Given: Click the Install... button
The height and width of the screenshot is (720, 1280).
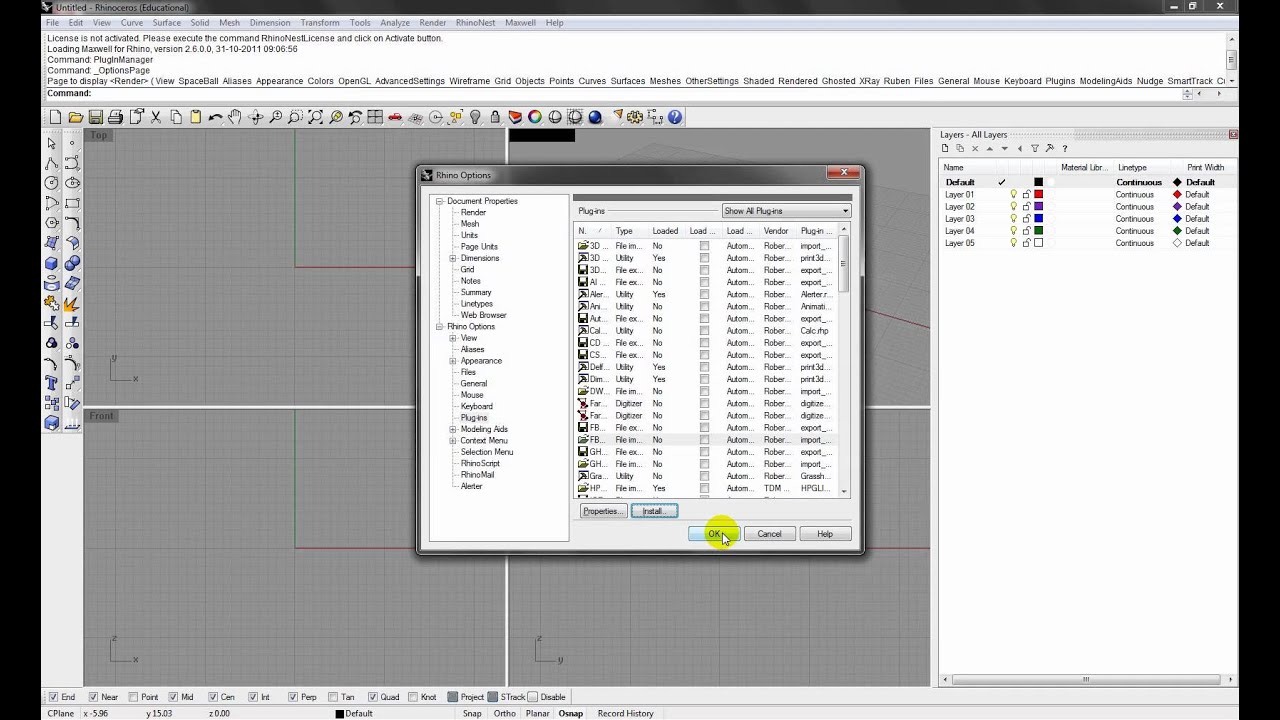Looking at the screenshot, I should [654, 511].
